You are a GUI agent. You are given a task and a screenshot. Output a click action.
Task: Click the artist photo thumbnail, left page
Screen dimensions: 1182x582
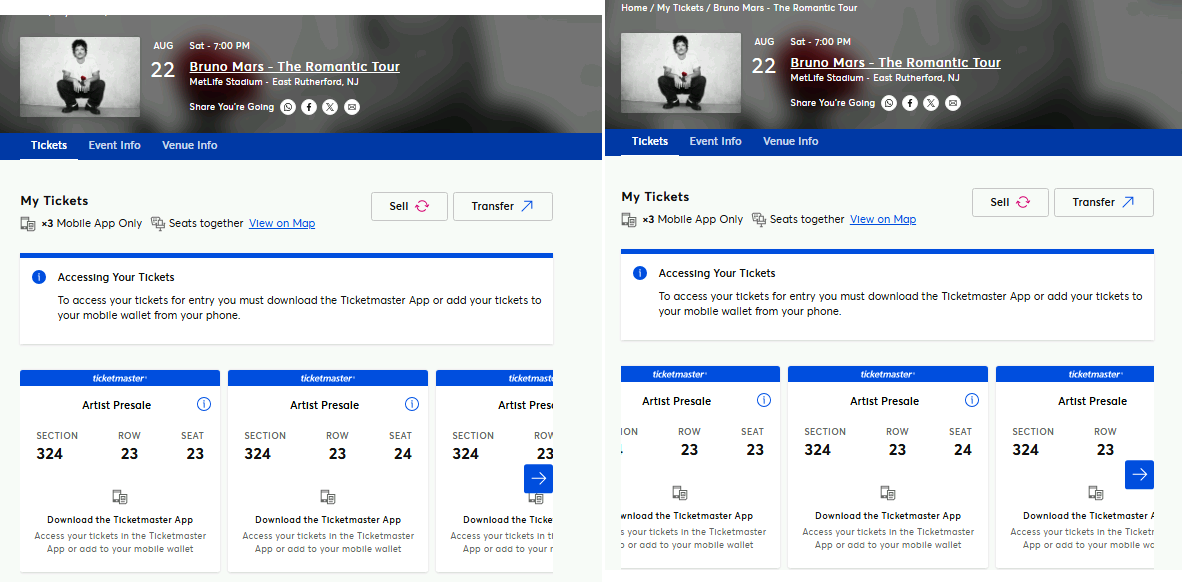(80, 76)
